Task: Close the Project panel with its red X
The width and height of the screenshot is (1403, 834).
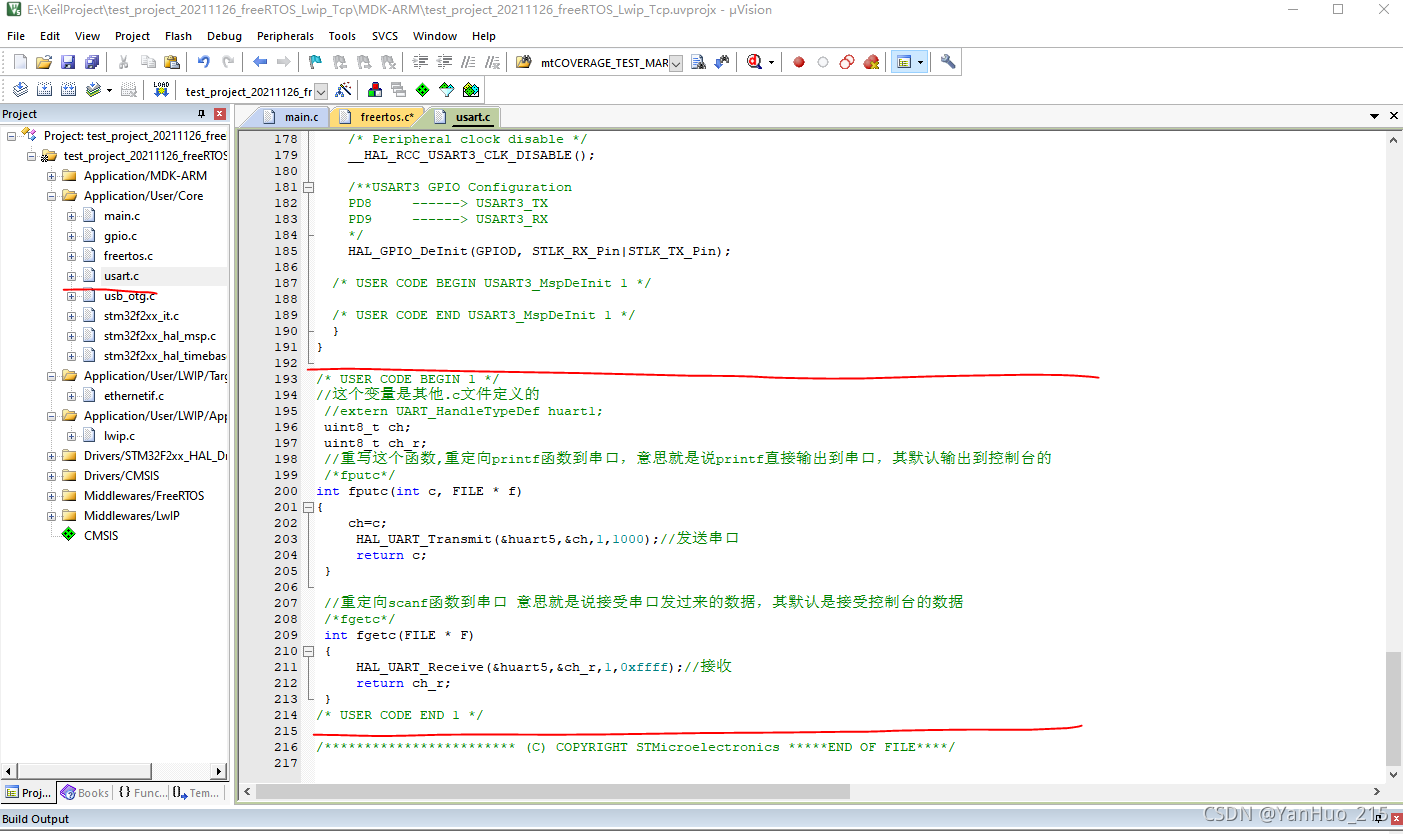Action: point(220,114)
